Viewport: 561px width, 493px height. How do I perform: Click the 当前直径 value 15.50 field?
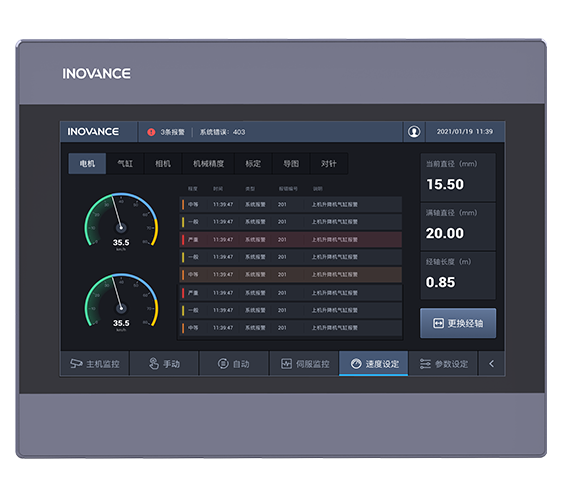click(458, 177)
